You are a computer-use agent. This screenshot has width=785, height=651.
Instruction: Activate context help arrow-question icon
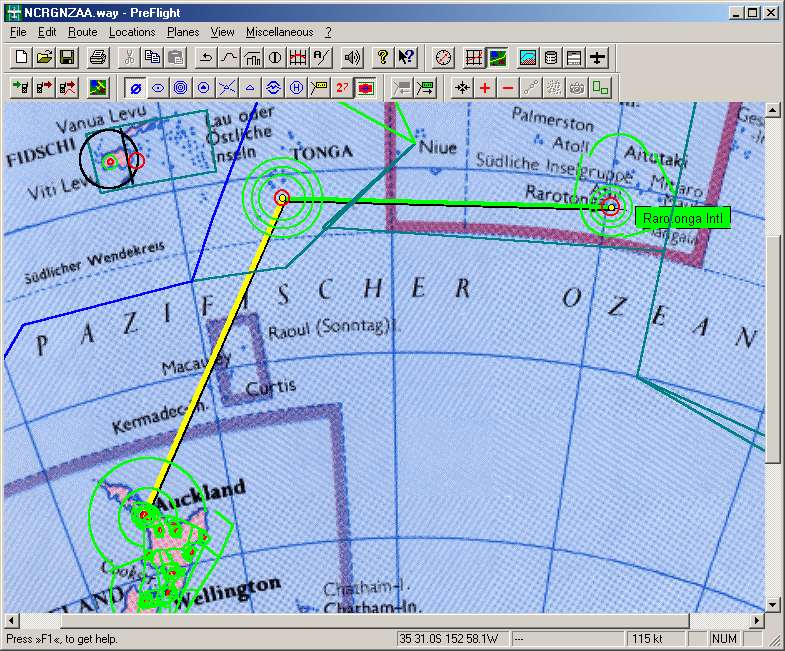pyautogui.click(x=406, y=58)
